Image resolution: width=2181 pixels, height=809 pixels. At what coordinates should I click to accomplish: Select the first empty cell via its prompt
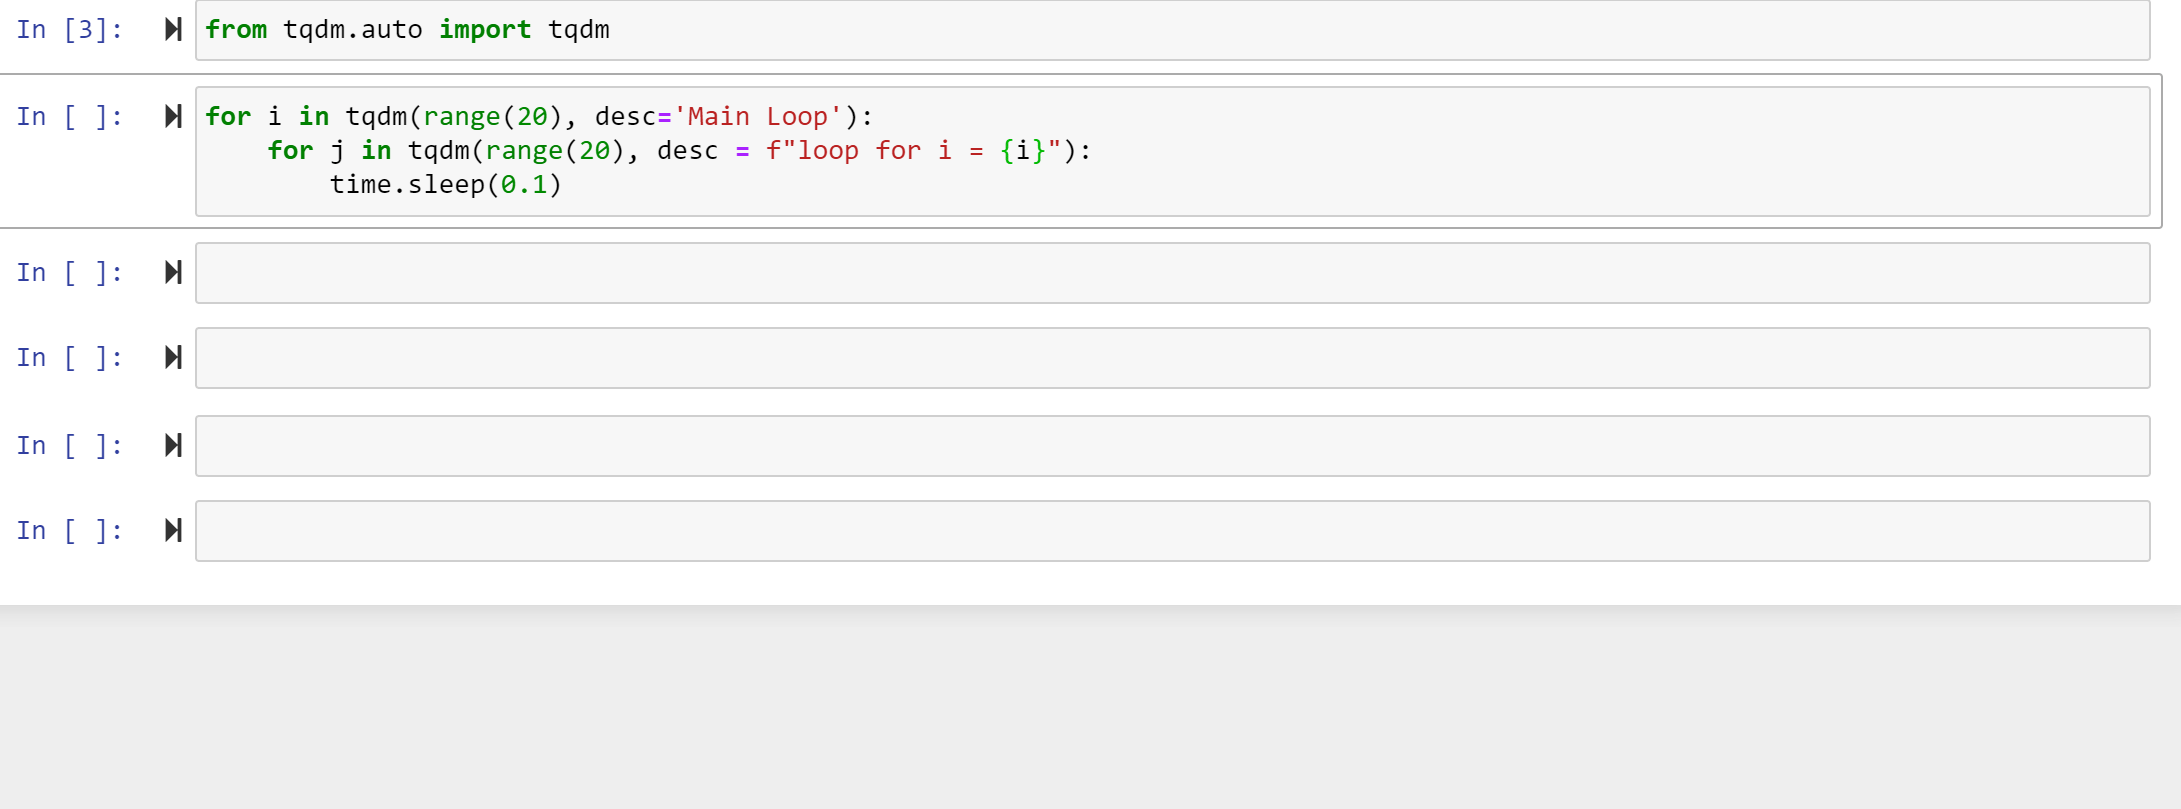point(69,273)
